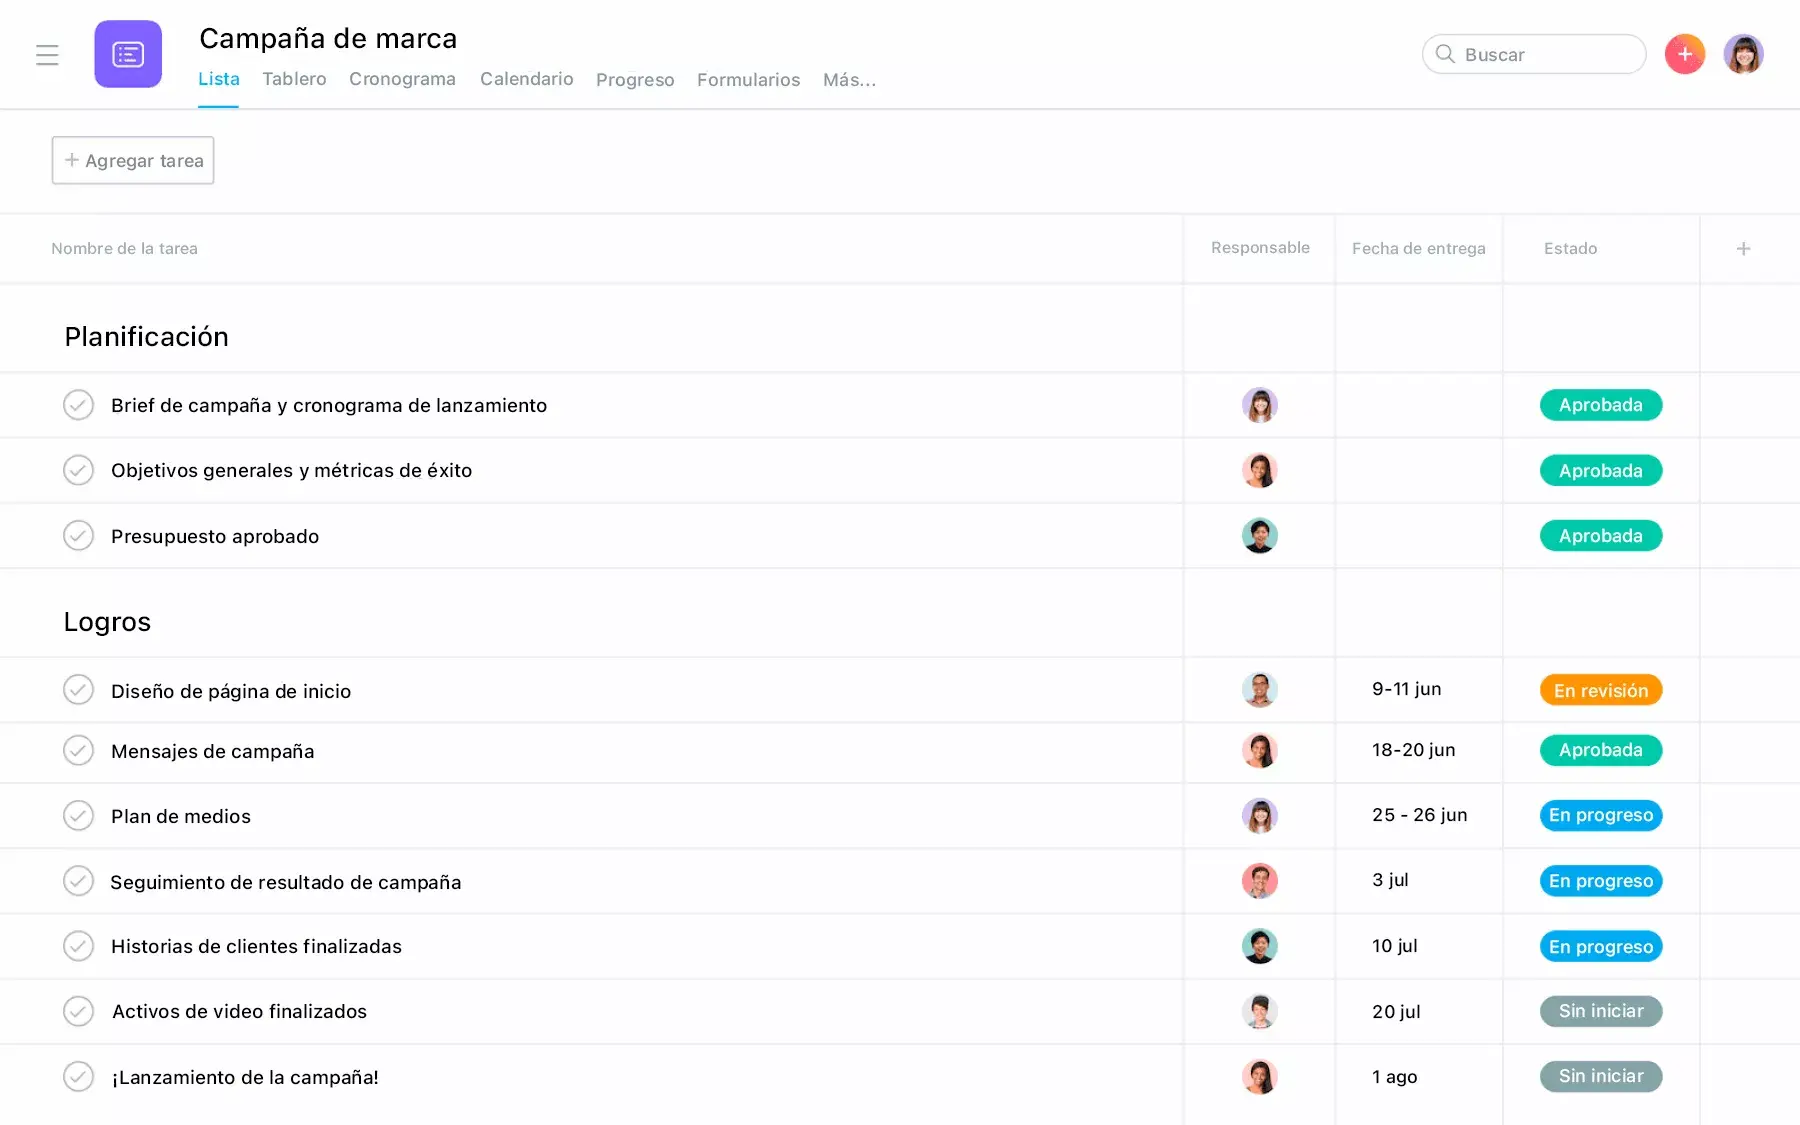
Task: Switch to the Progreso tab
Action: pyautogui.click(x=635, y=80)
